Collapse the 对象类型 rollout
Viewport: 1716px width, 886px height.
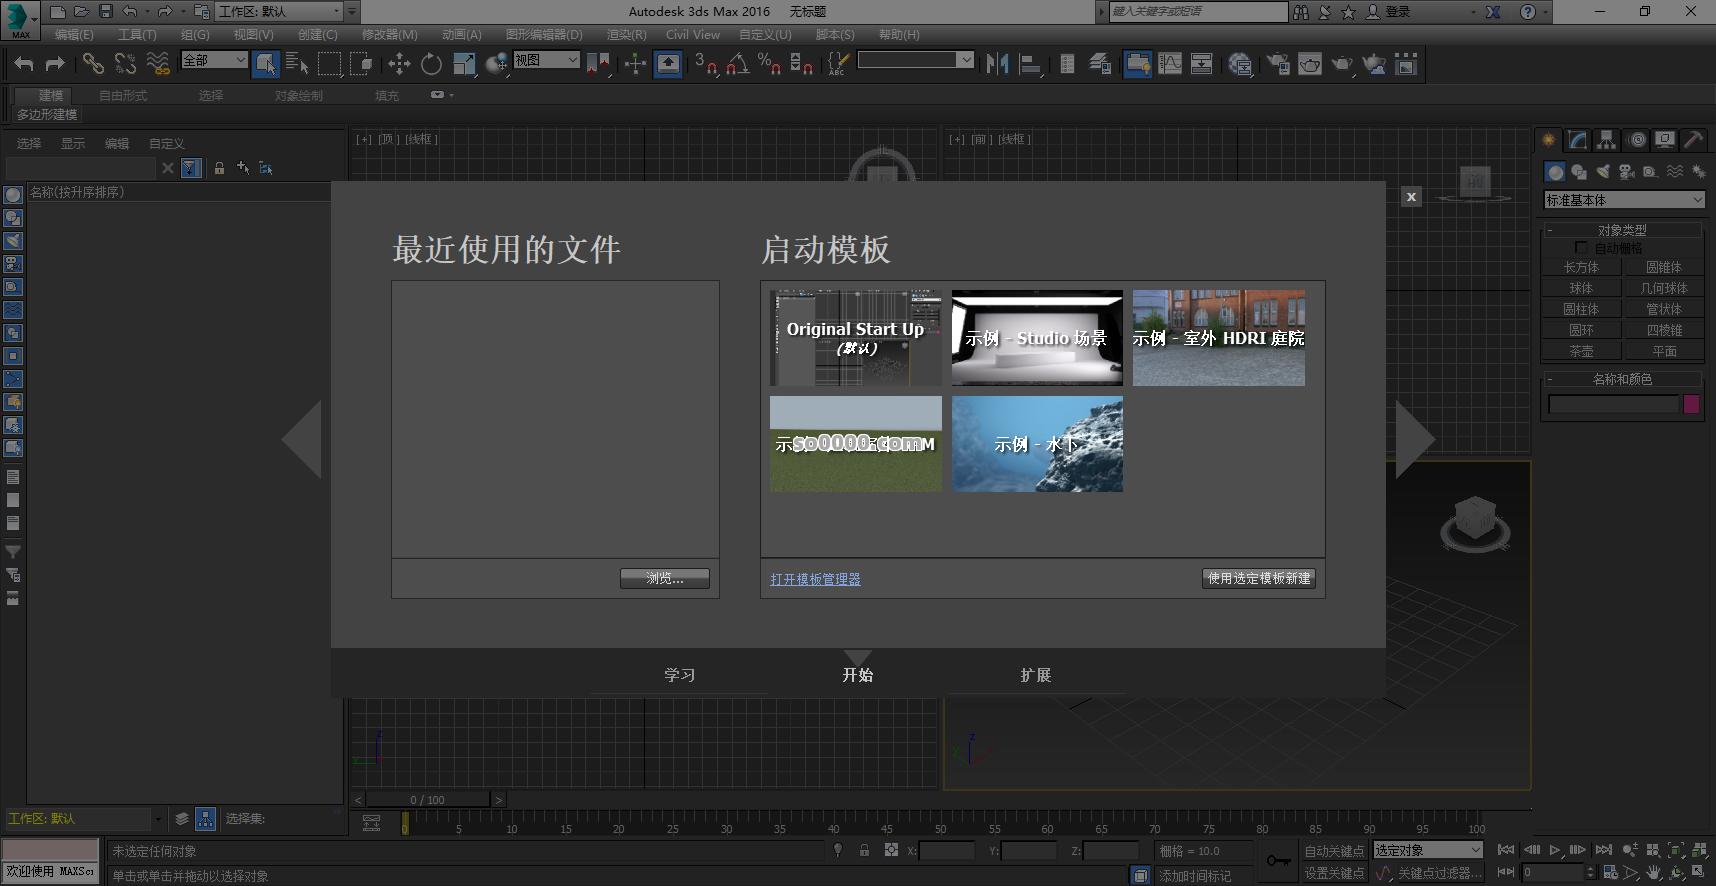1622,230
